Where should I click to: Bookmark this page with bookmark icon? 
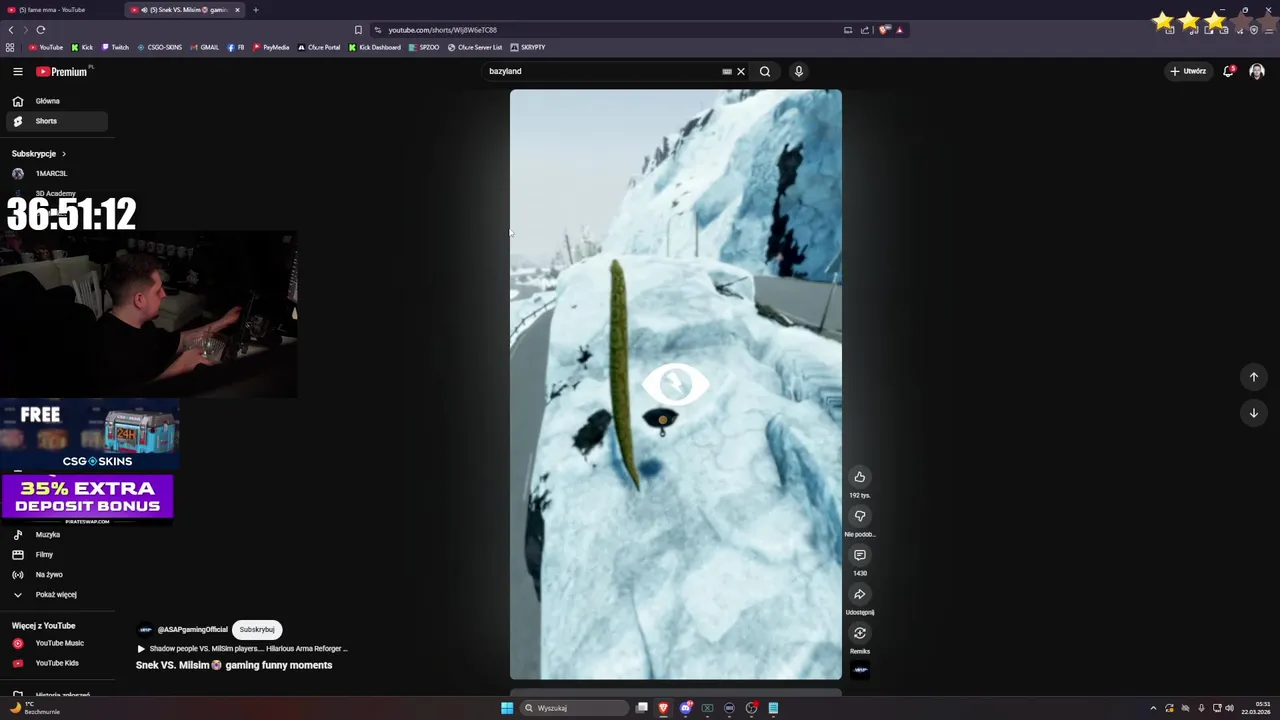click(358, 30)
